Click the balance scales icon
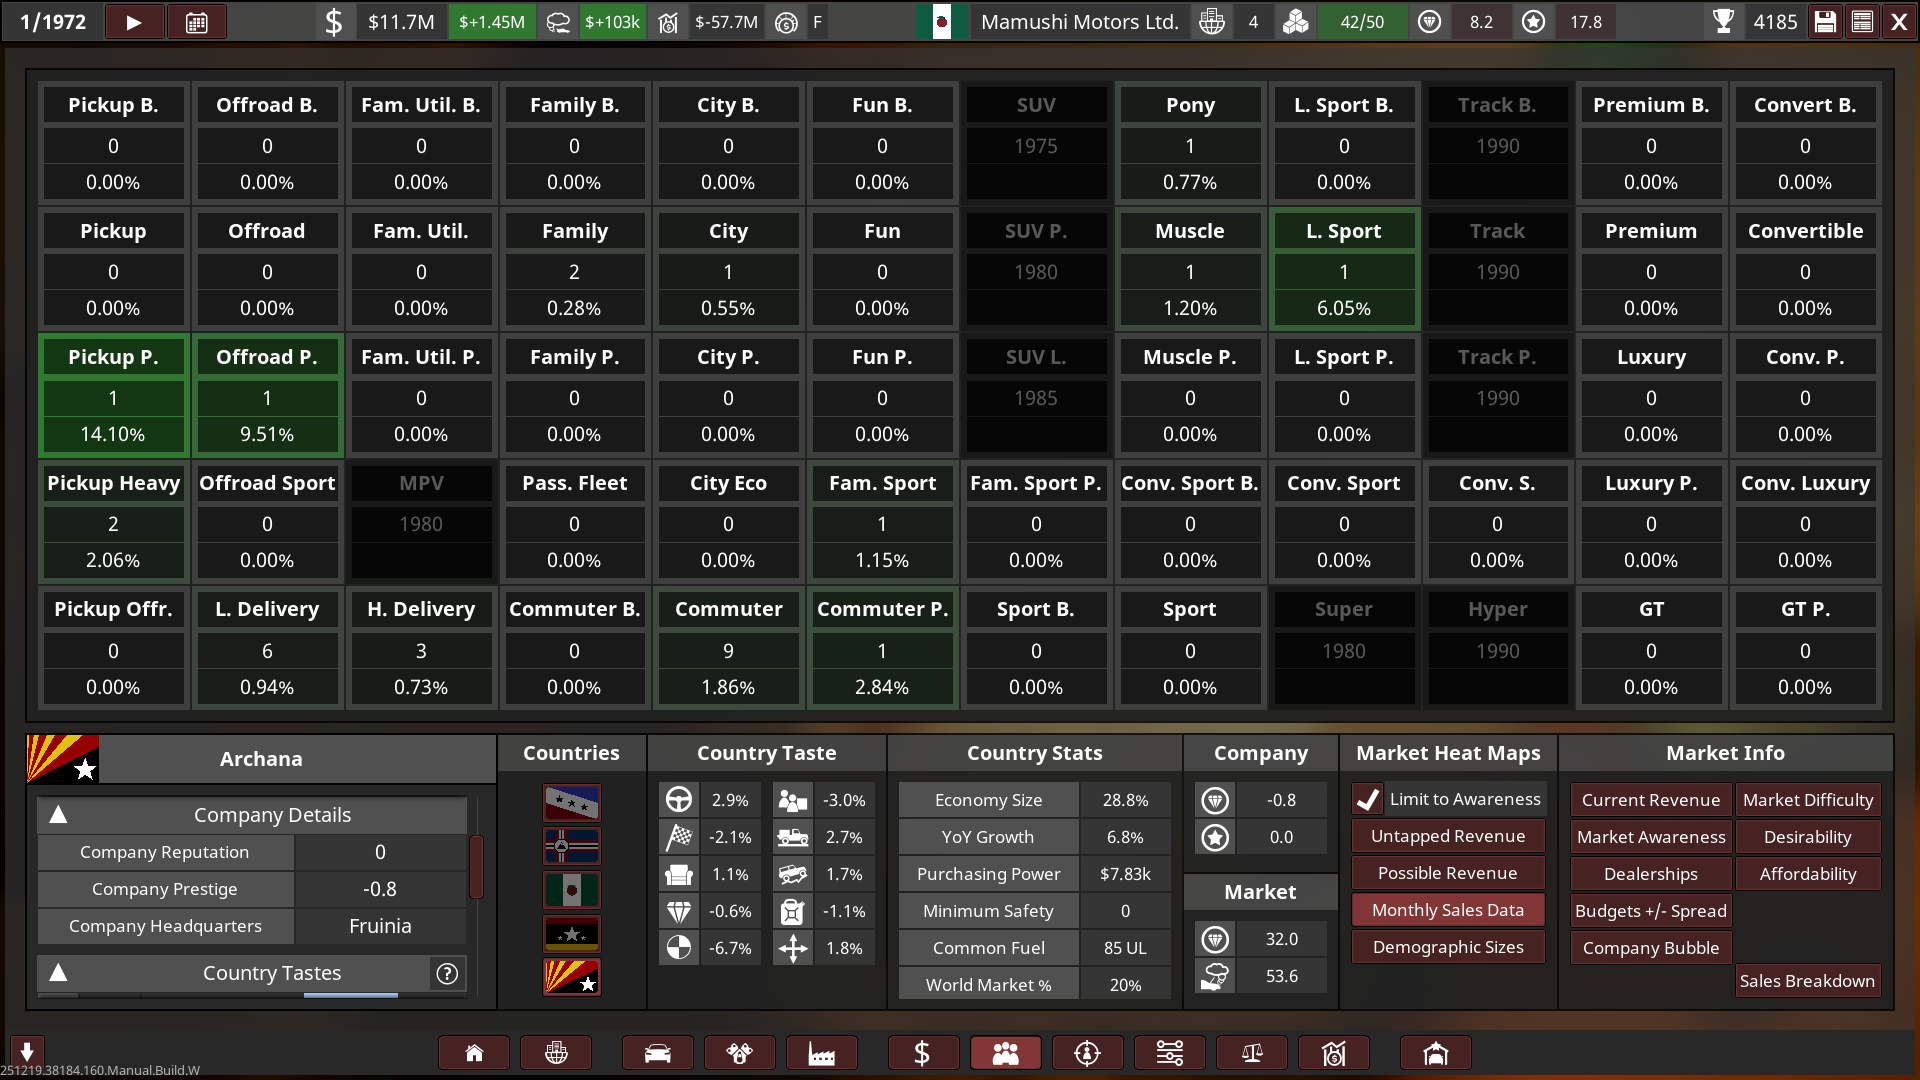This screenshot has height=1080, width=1920. (x=1251, y=1053)
